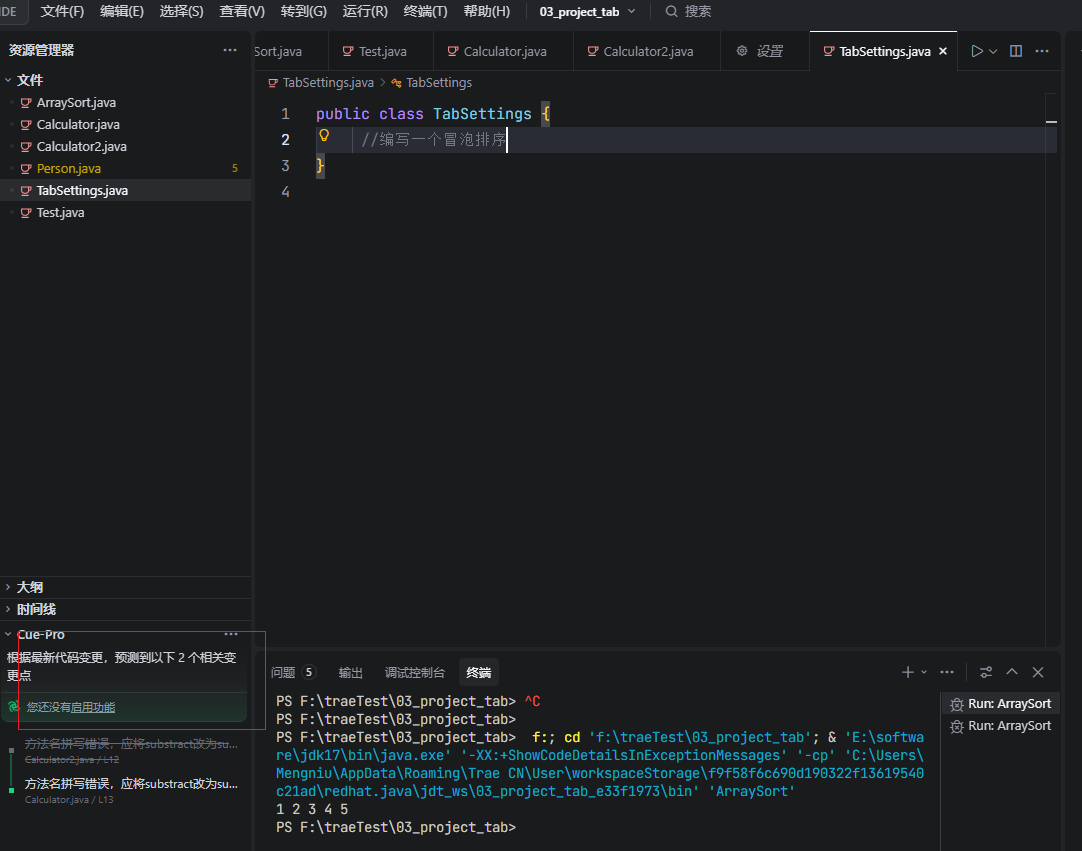Open the 查看(V) menu
Viewport: 1082px width, 851px height.
[242, 12]
